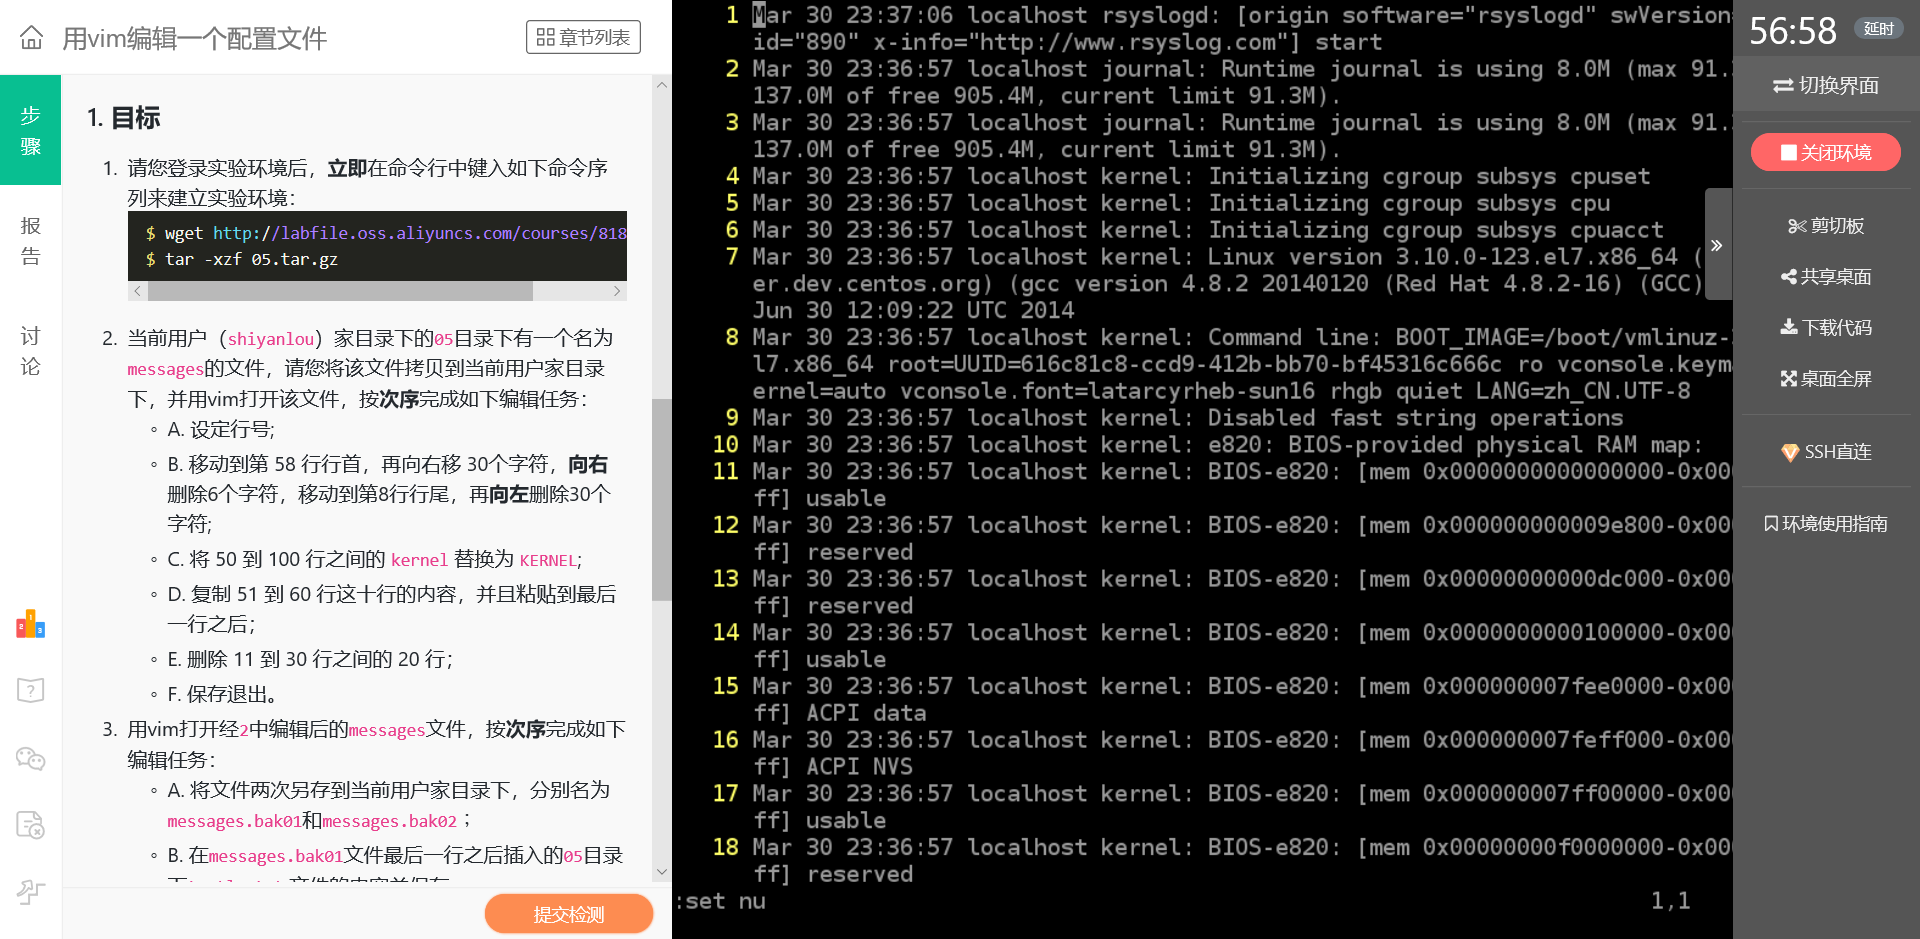Toggle interface with 切换界面

1825,86
